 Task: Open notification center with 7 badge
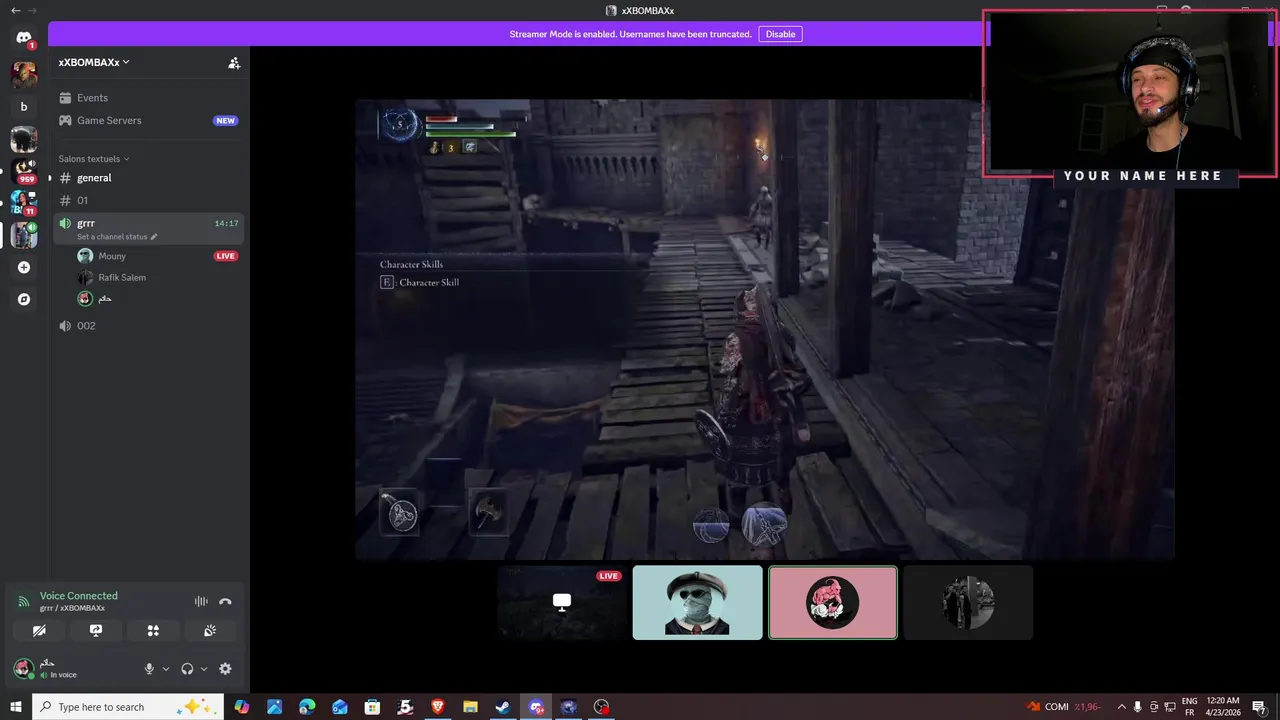point(1259,707)
